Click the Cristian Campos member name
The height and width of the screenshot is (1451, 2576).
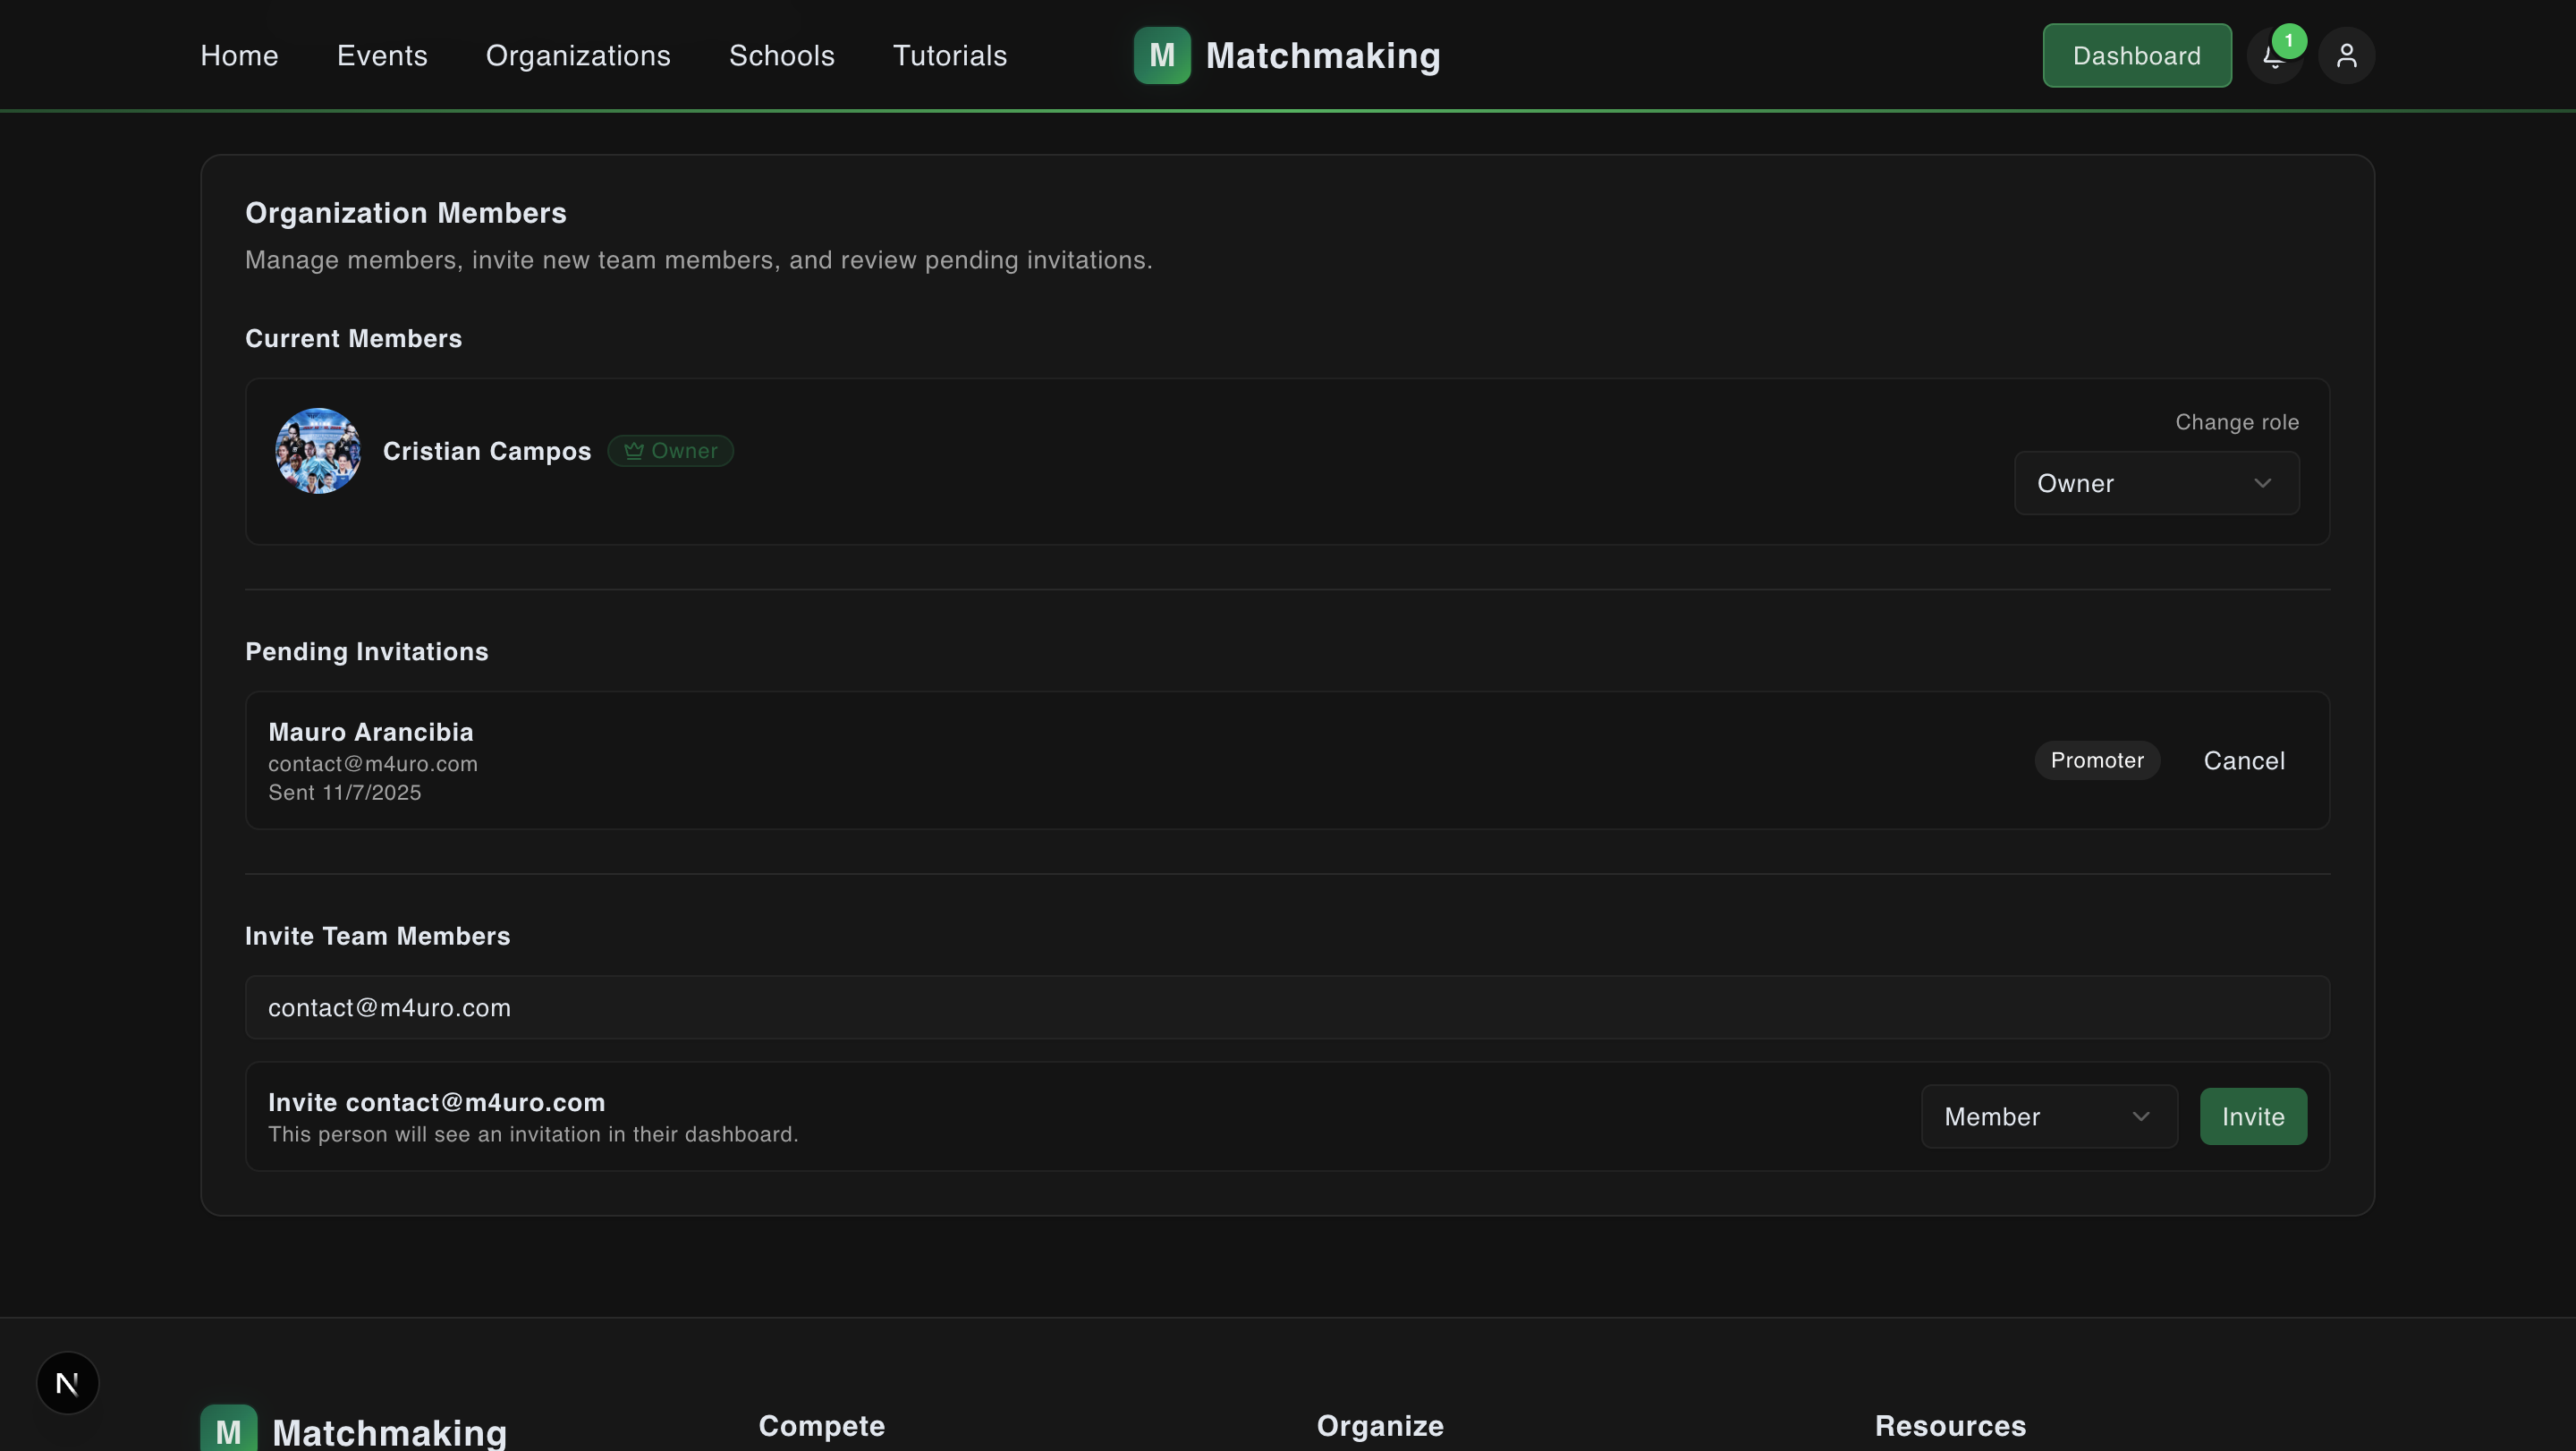[x=487, y=451]
